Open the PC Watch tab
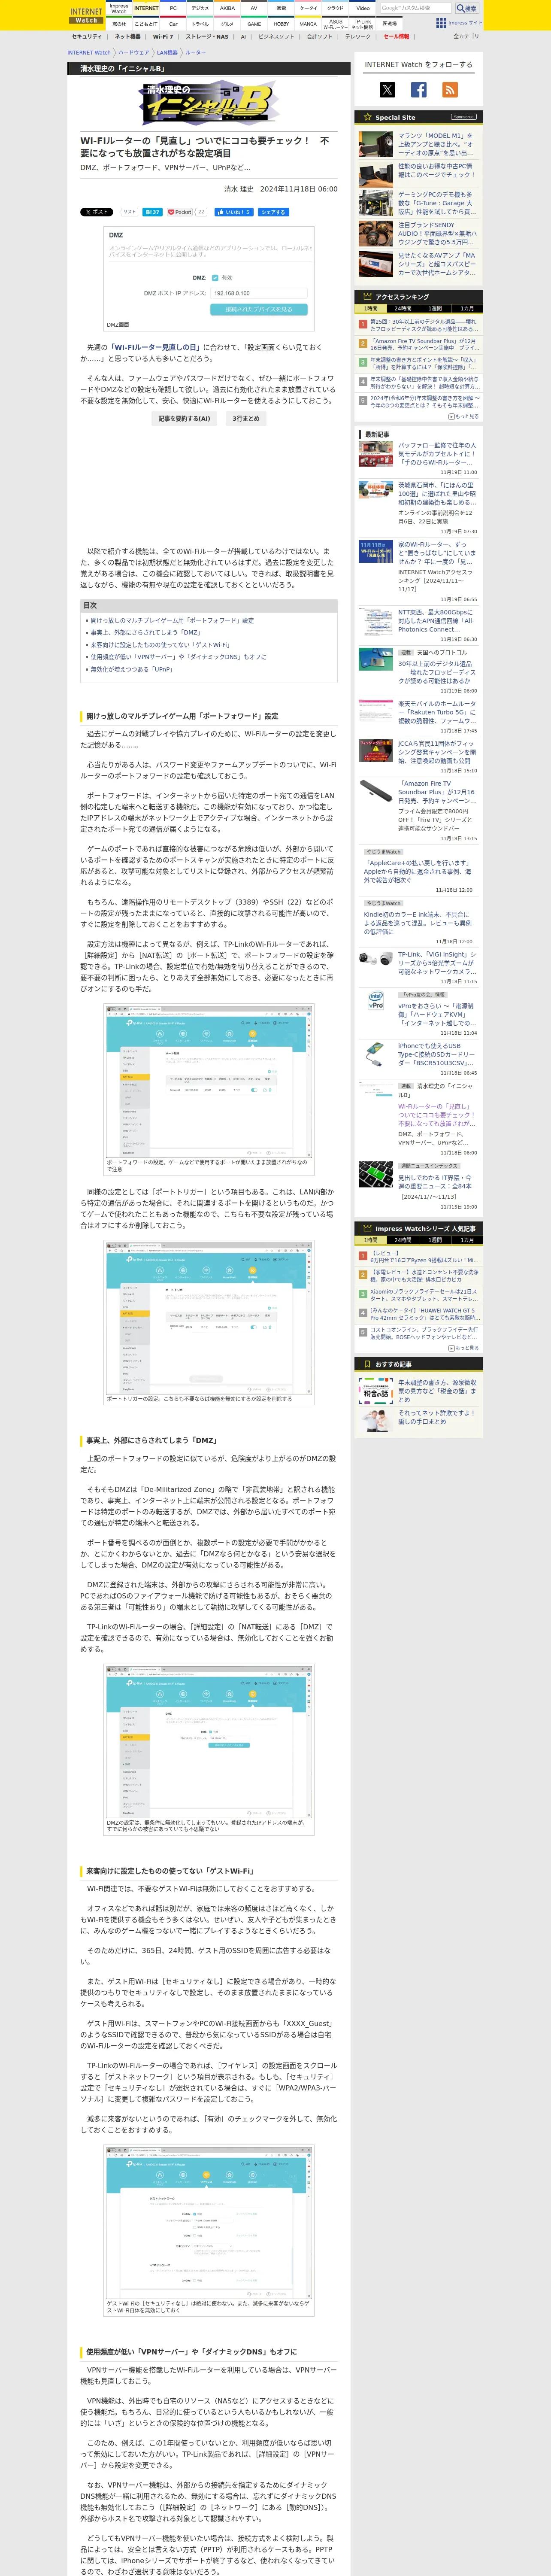Viewport: 551px width, 2576px height. (173, 8)
